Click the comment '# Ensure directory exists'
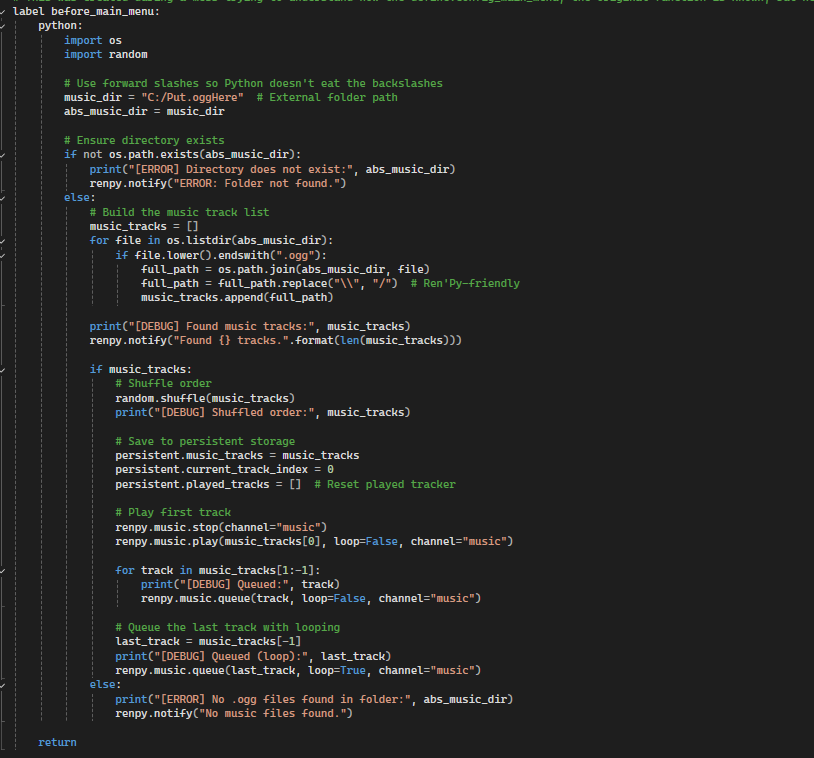 pos(144,141)
